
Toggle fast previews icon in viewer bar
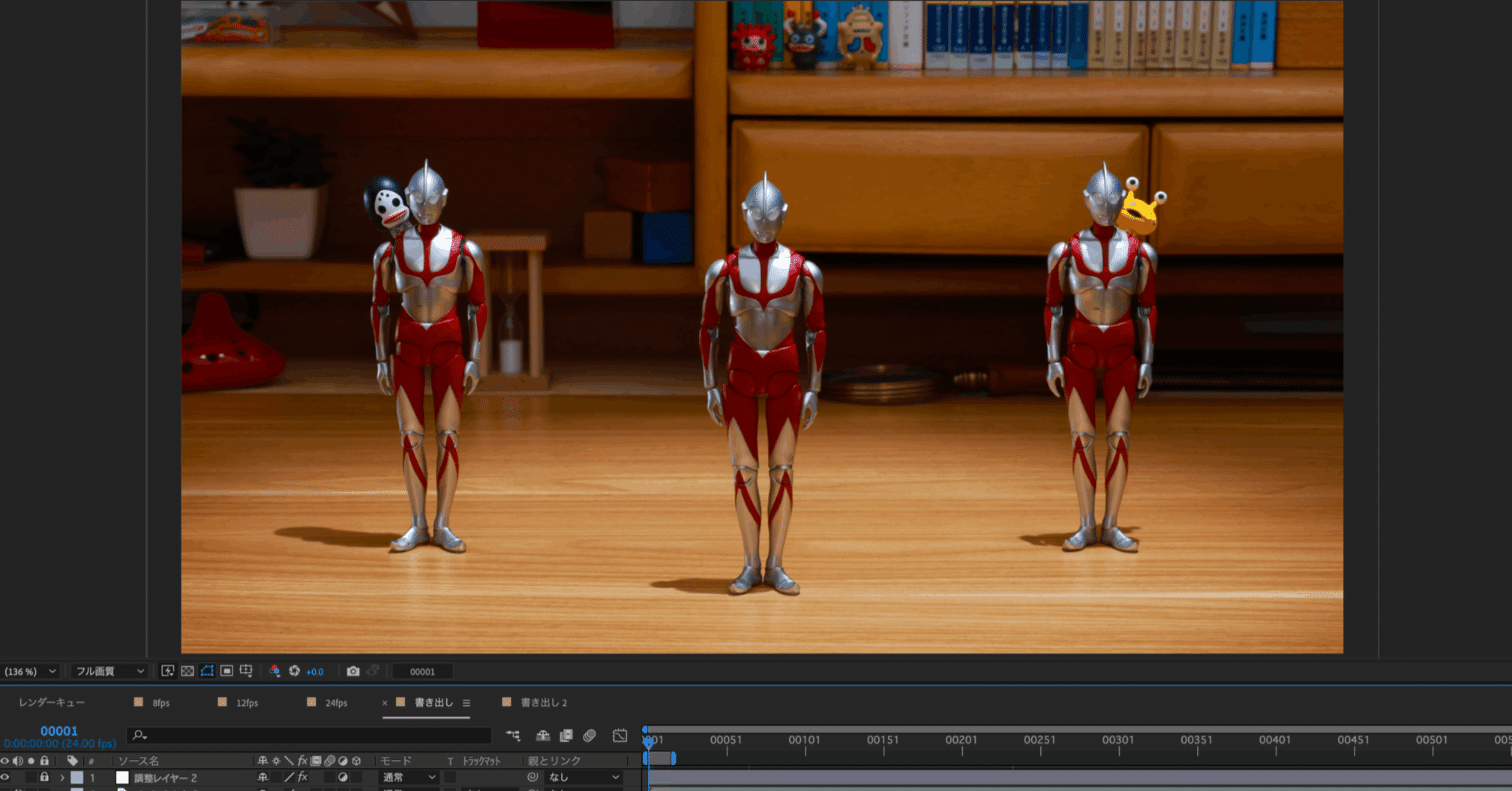pos(167,670)
